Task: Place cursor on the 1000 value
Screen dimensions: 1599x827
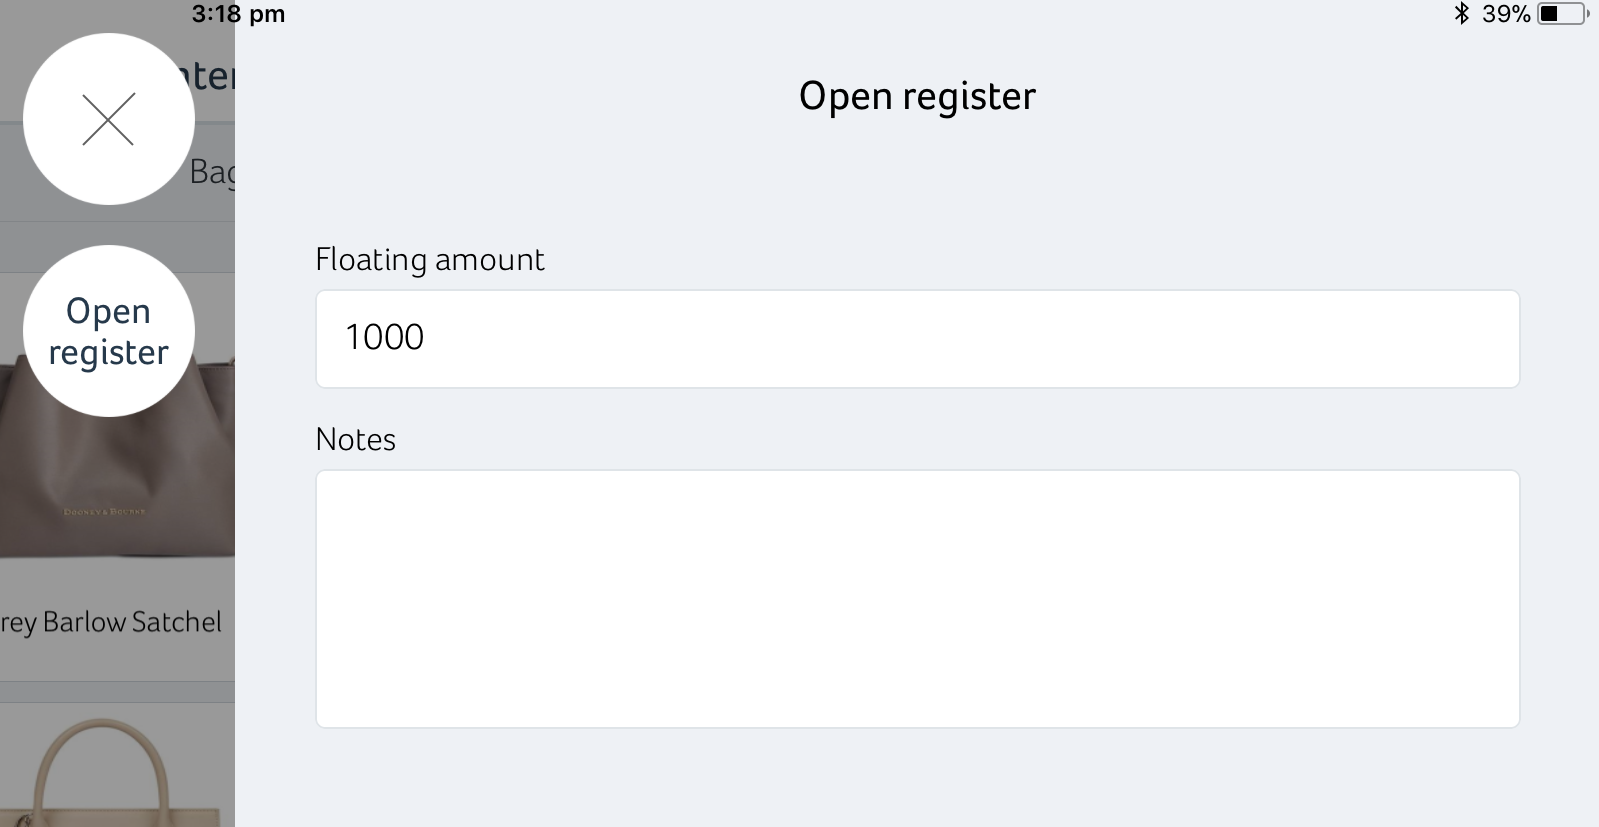Action: tap(384, 337)
